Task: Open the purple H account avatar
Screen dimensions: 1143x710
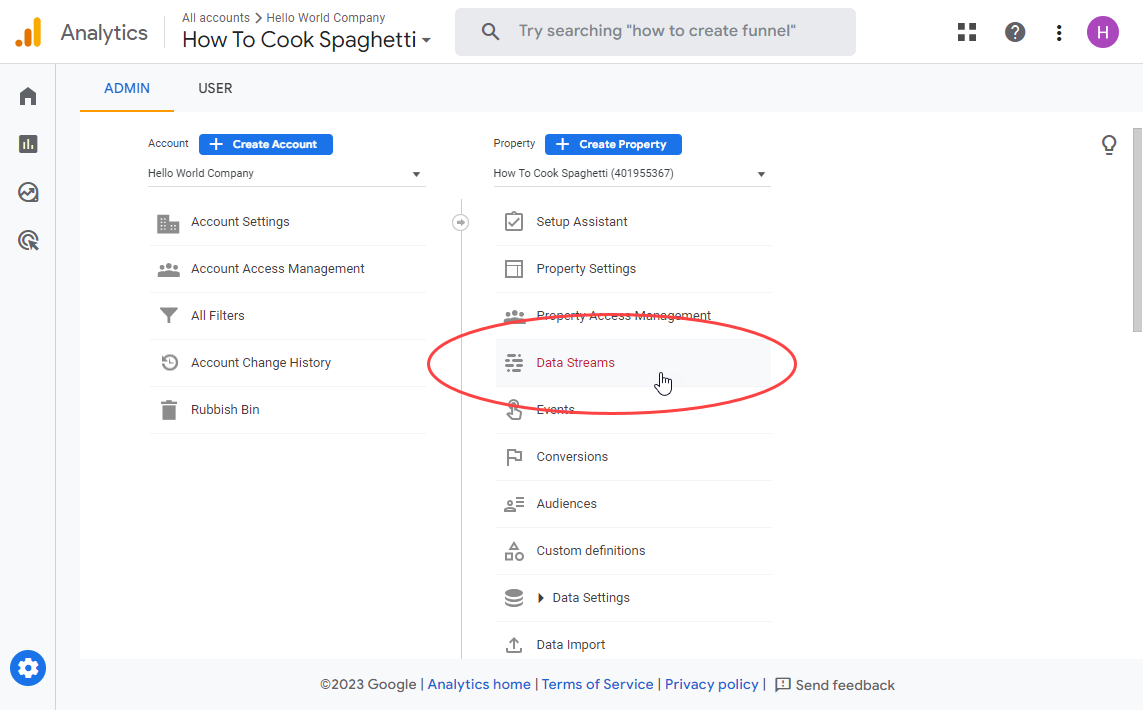Action: pos(1102,32)
